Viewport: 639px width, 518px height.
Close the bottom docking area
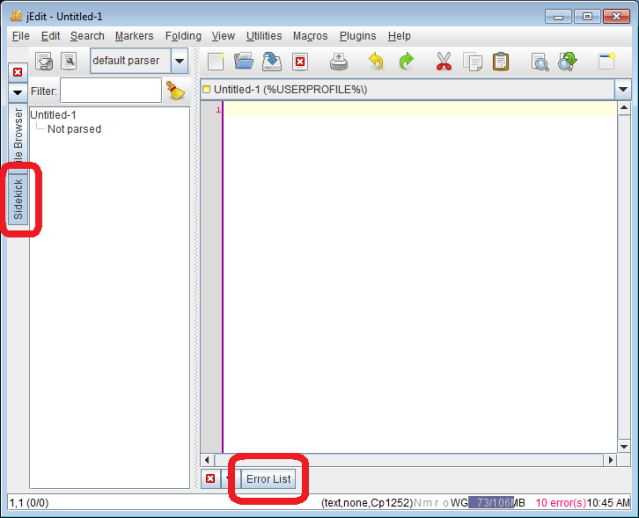coord(210,478)
